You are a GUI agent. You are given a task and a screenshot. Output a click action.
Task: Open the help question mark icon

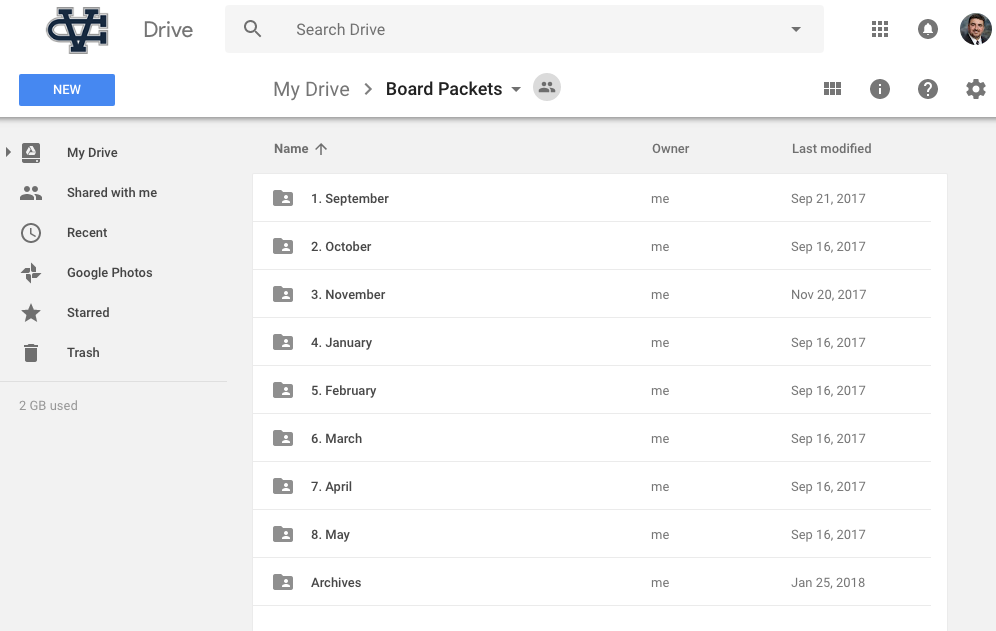pos(928,89)
